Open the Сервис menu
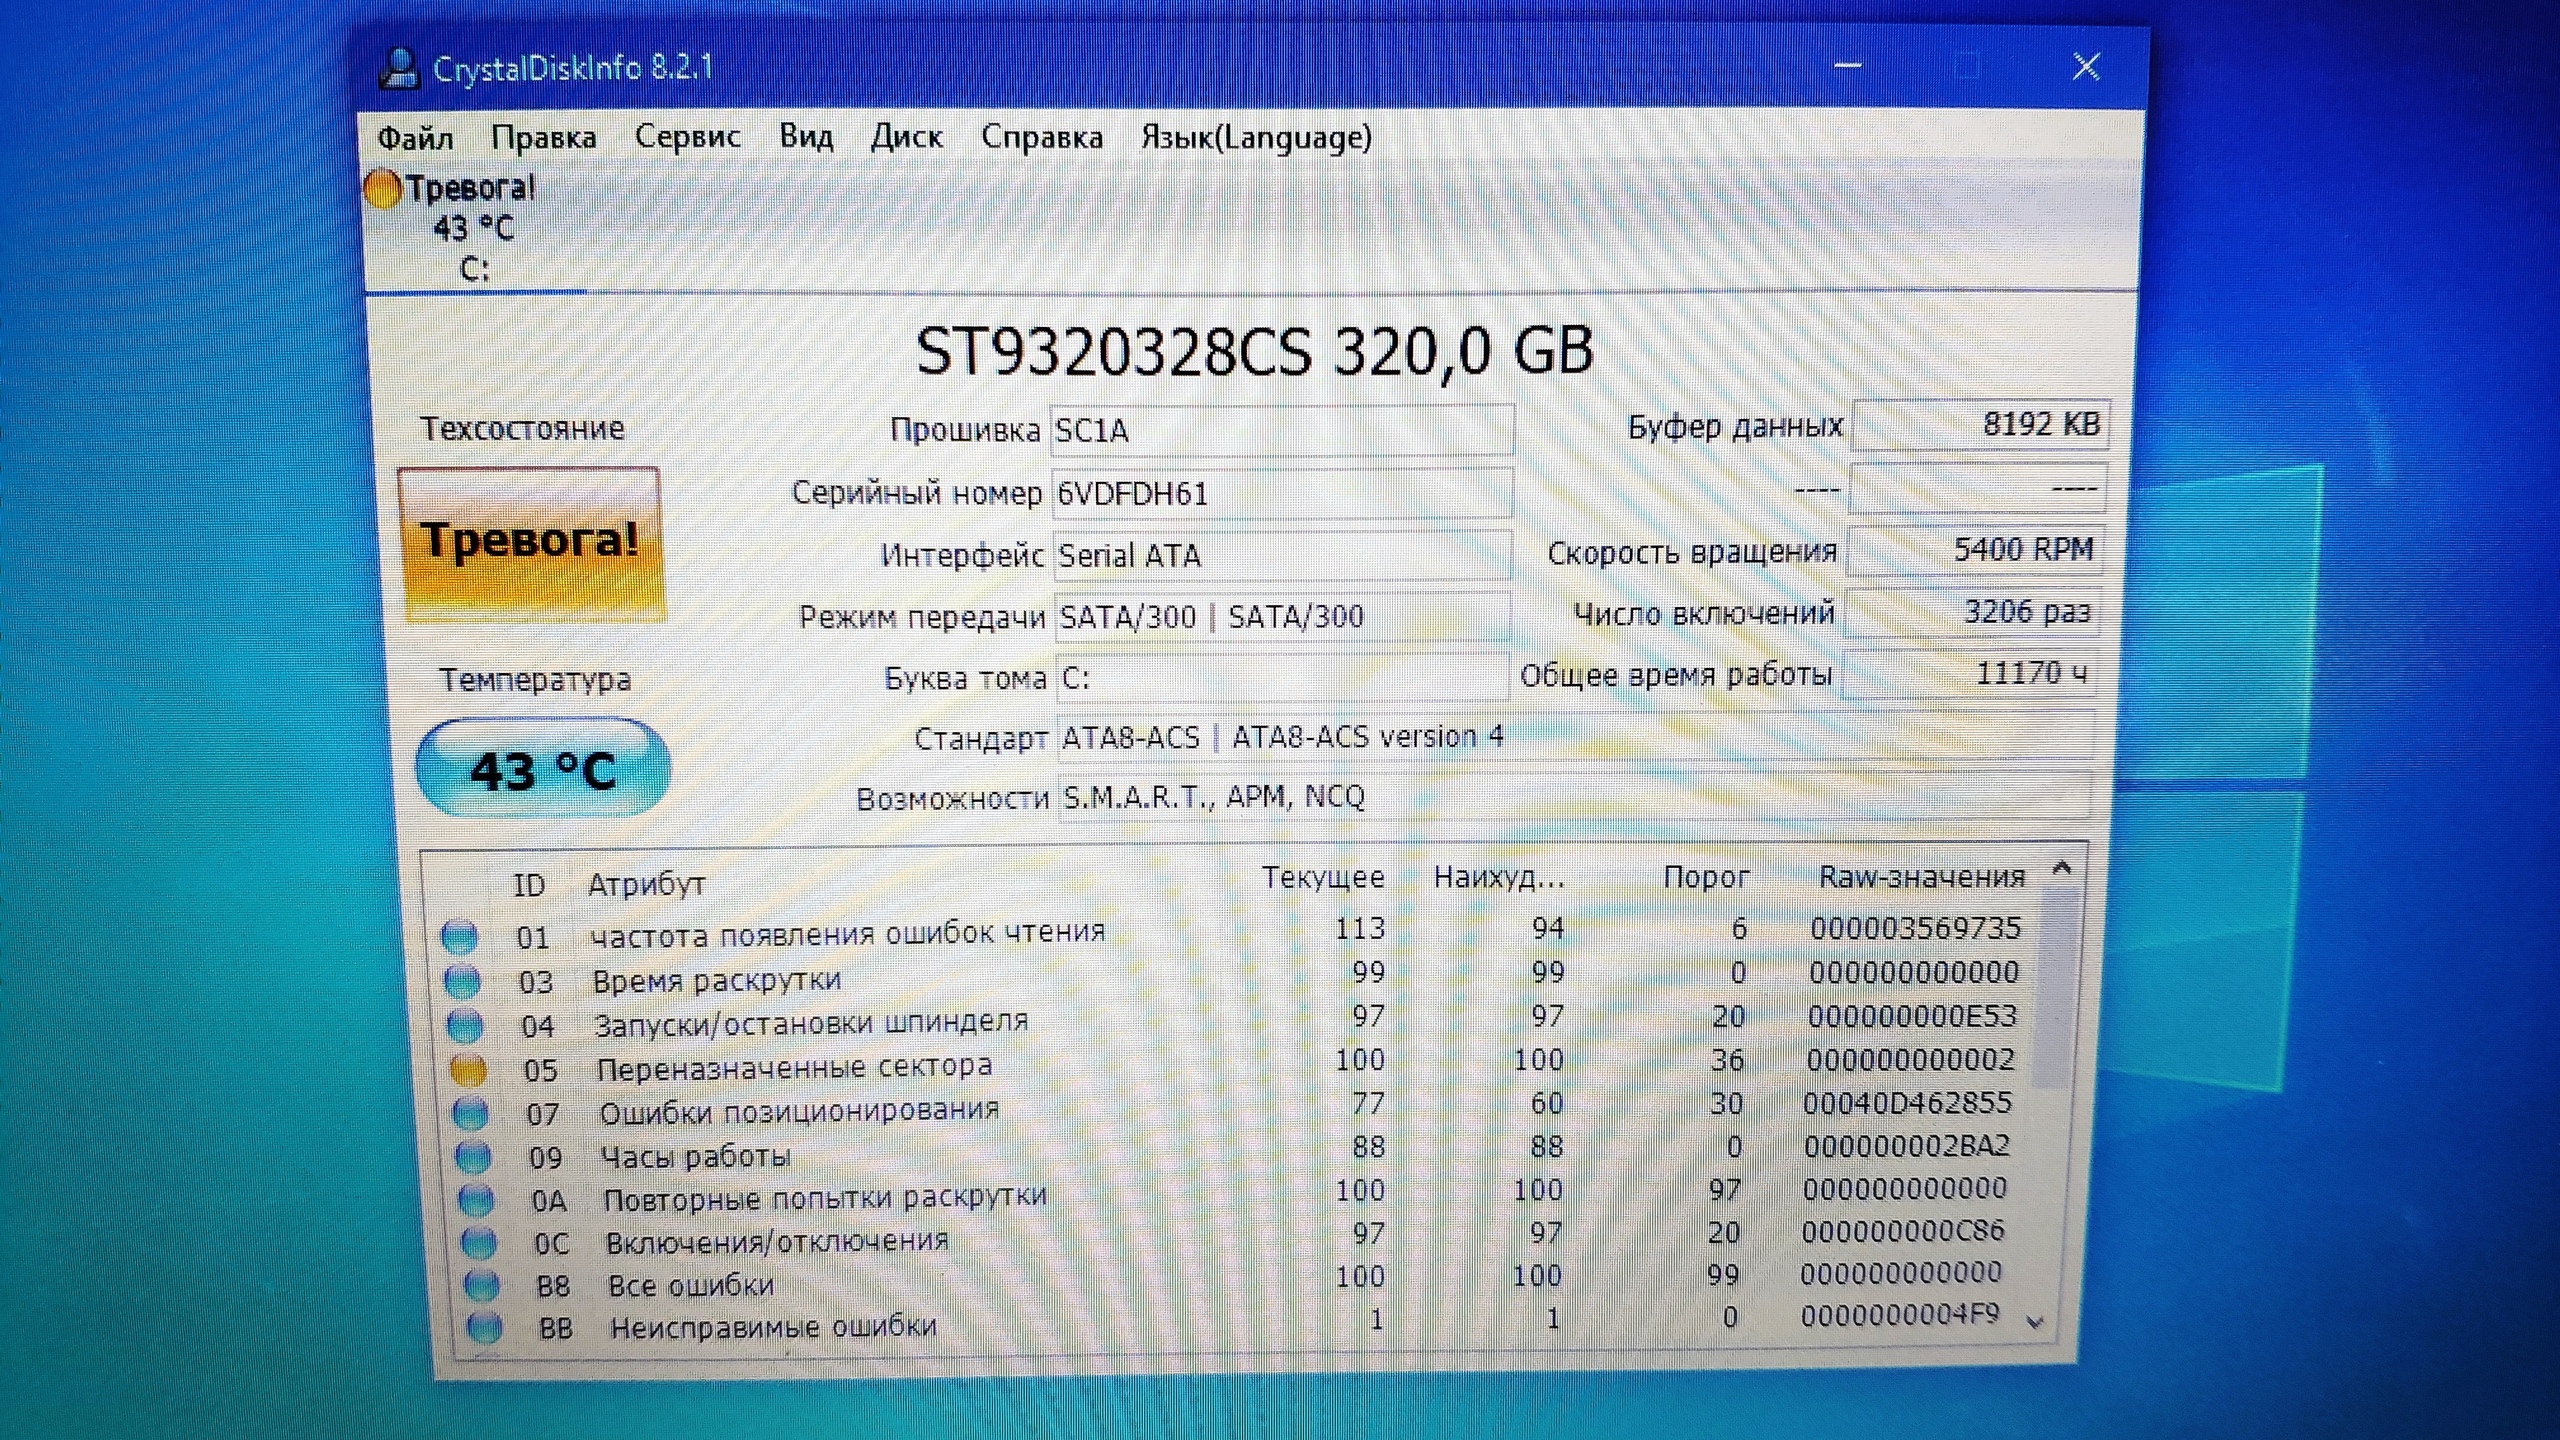Image resolution: width=2560 pixels, height=1440 pixels. click(687, 137)
